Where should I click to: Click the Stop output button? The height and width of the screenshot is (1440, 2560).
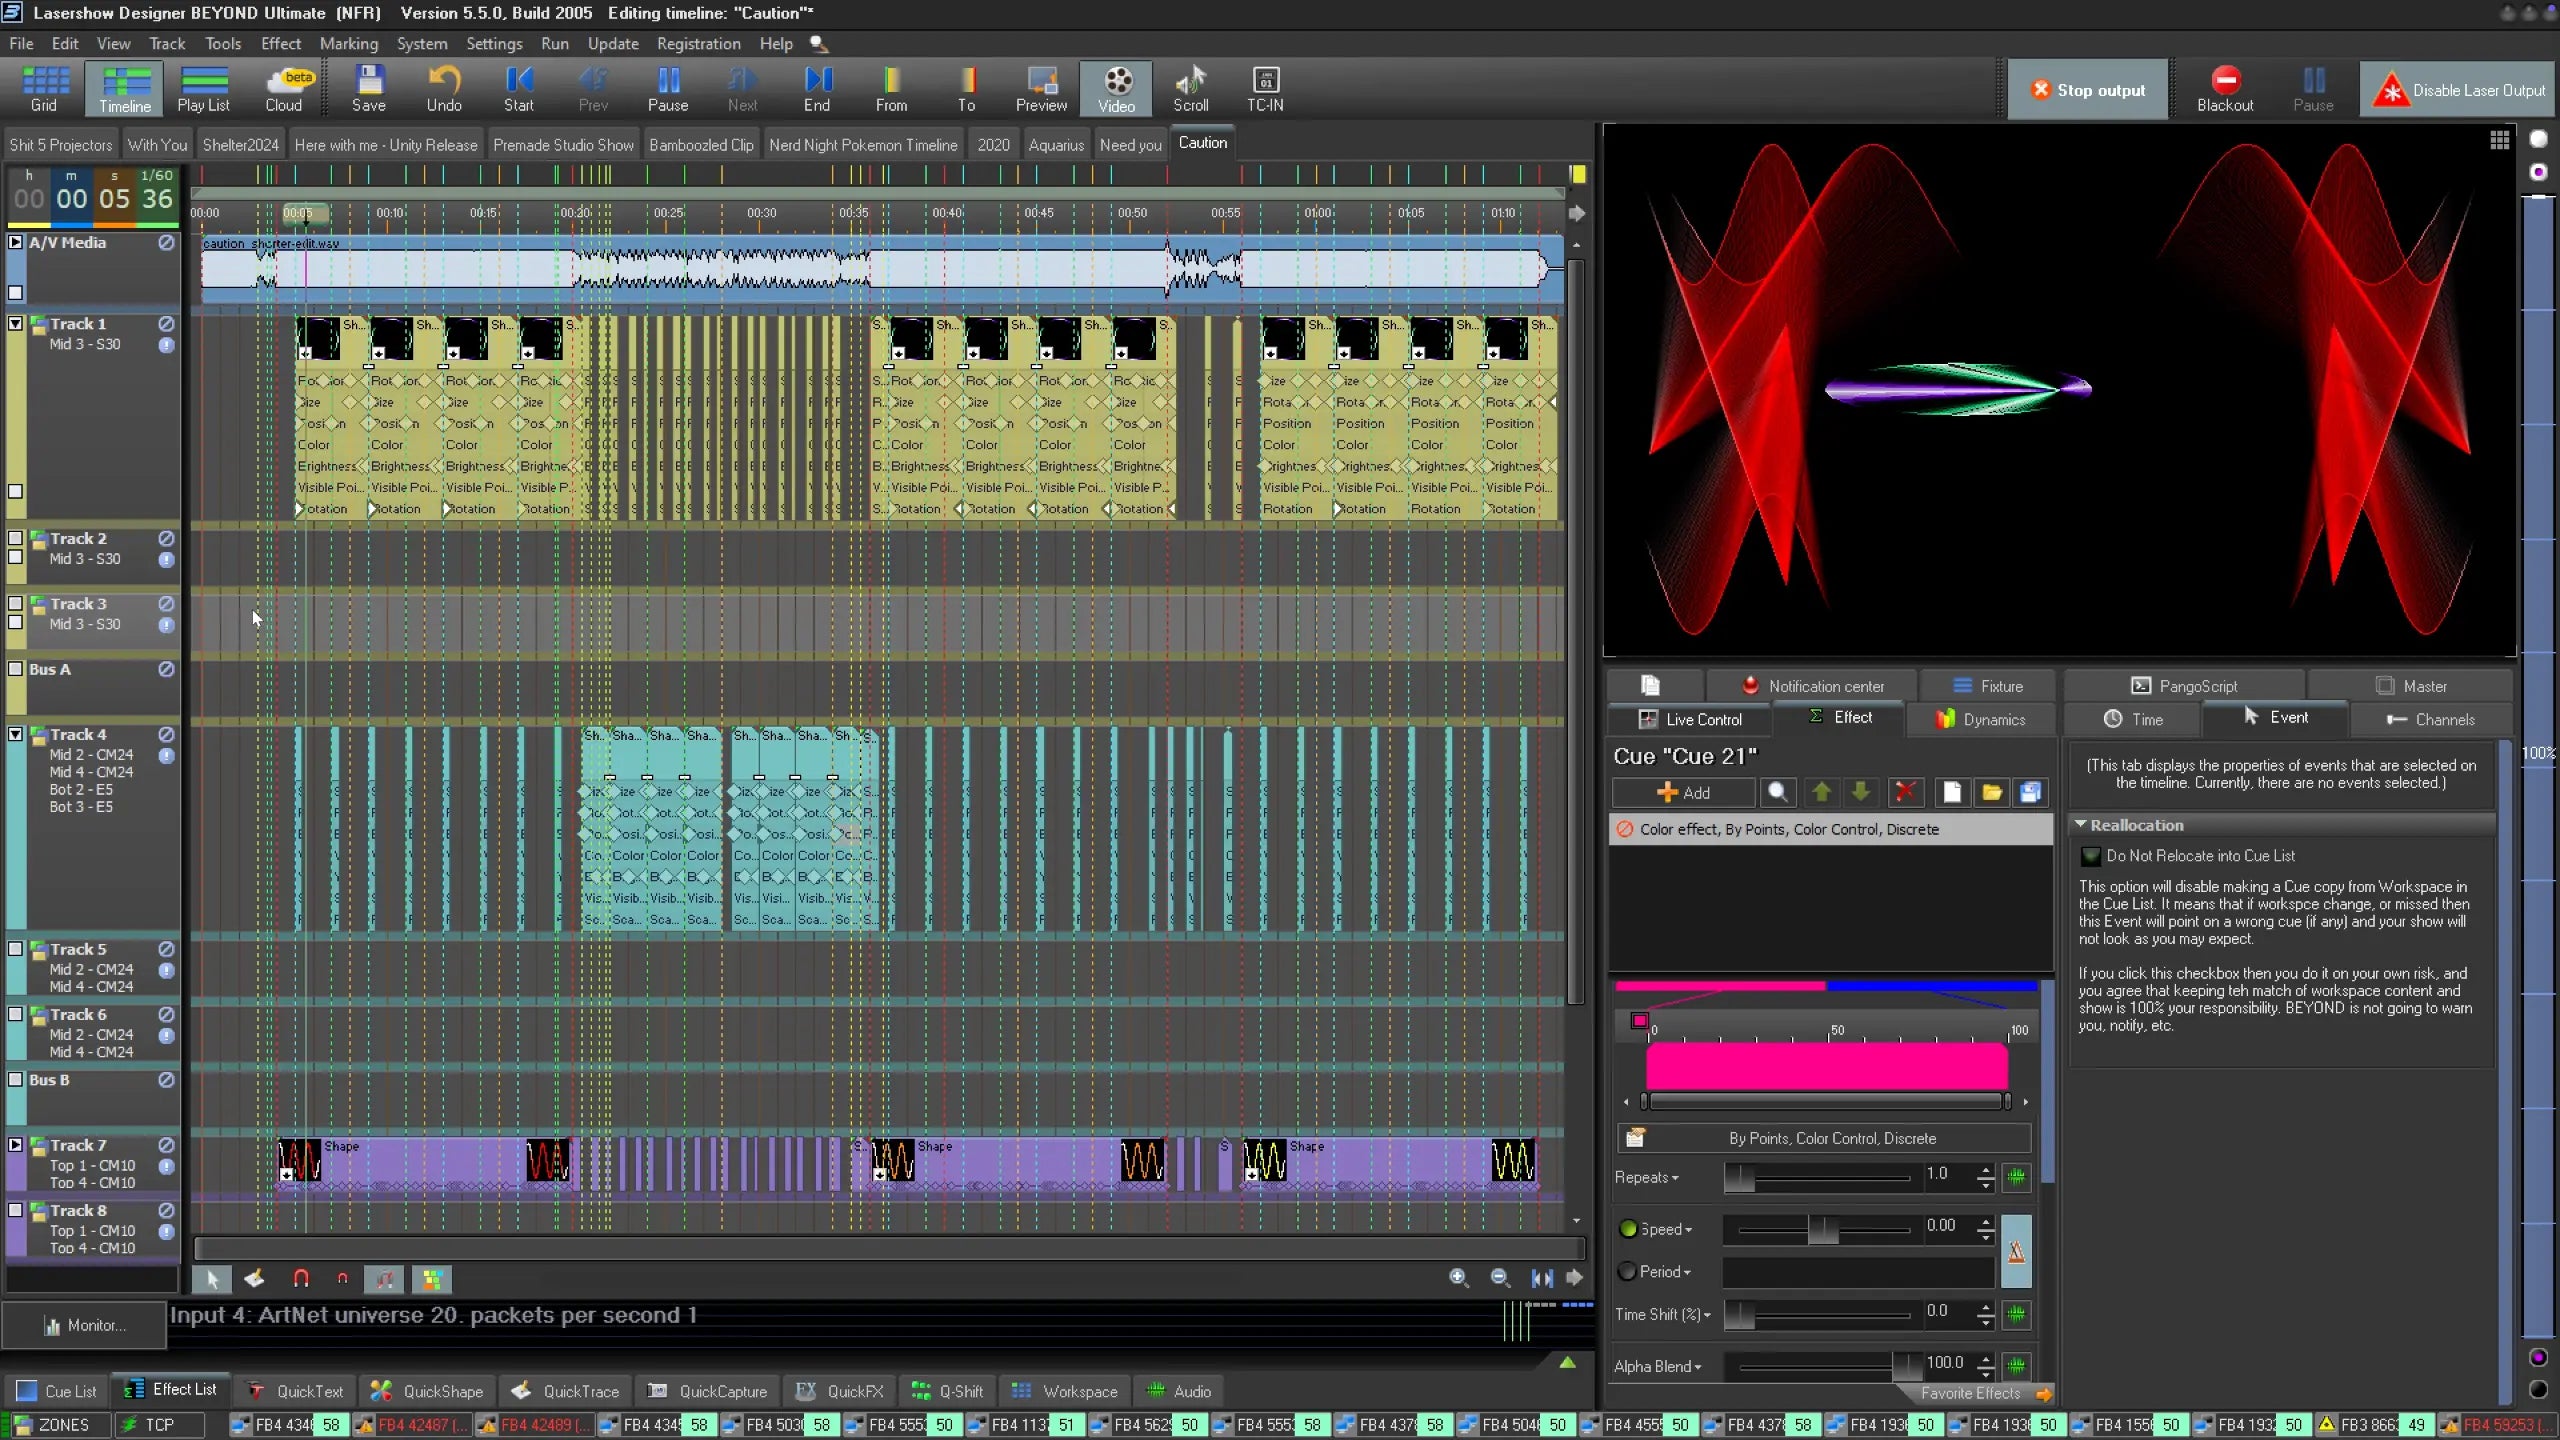(2088, 90)
